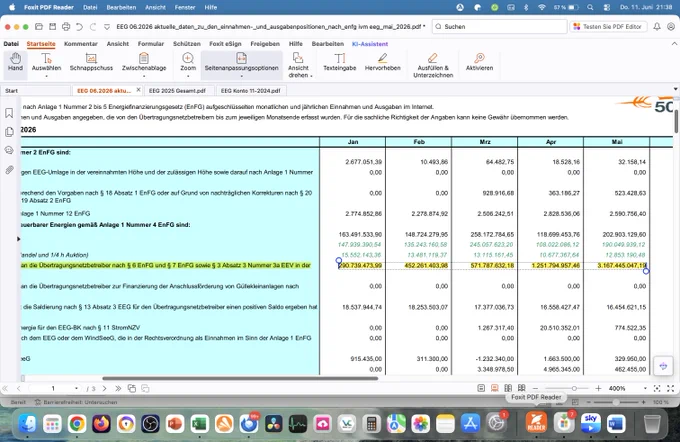Collapse the ribbon with the chevron
The width and height of the screenshot is (680, 442).
pos(674,44)
